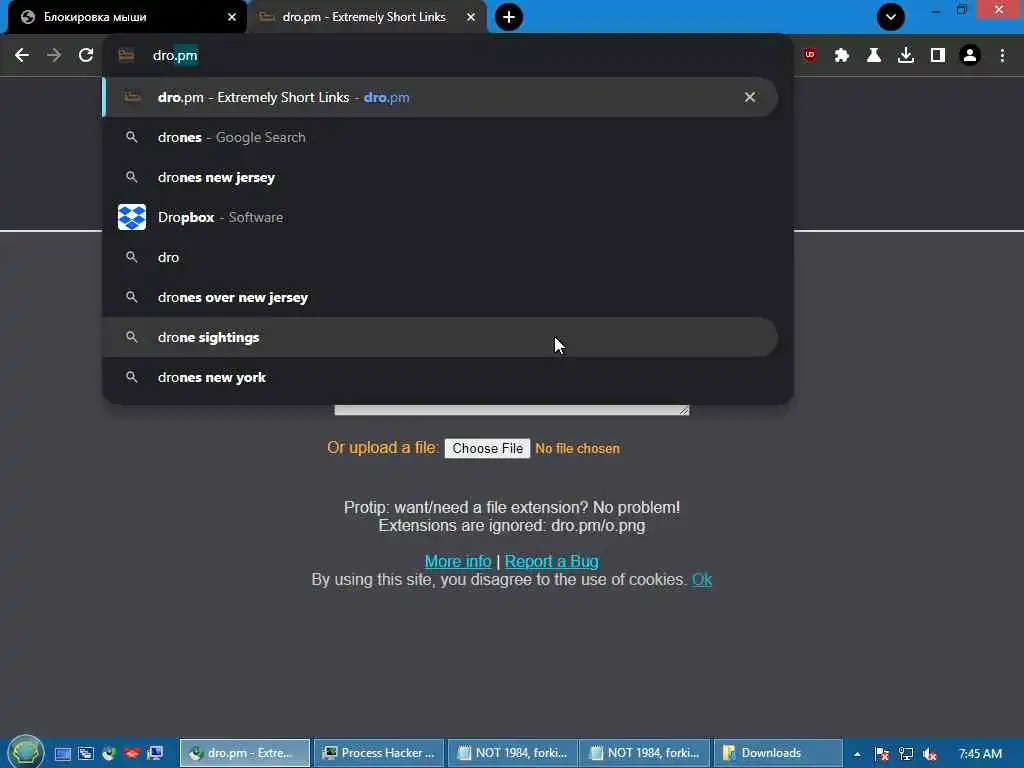Show hidden system tray icons

[857, 754]
